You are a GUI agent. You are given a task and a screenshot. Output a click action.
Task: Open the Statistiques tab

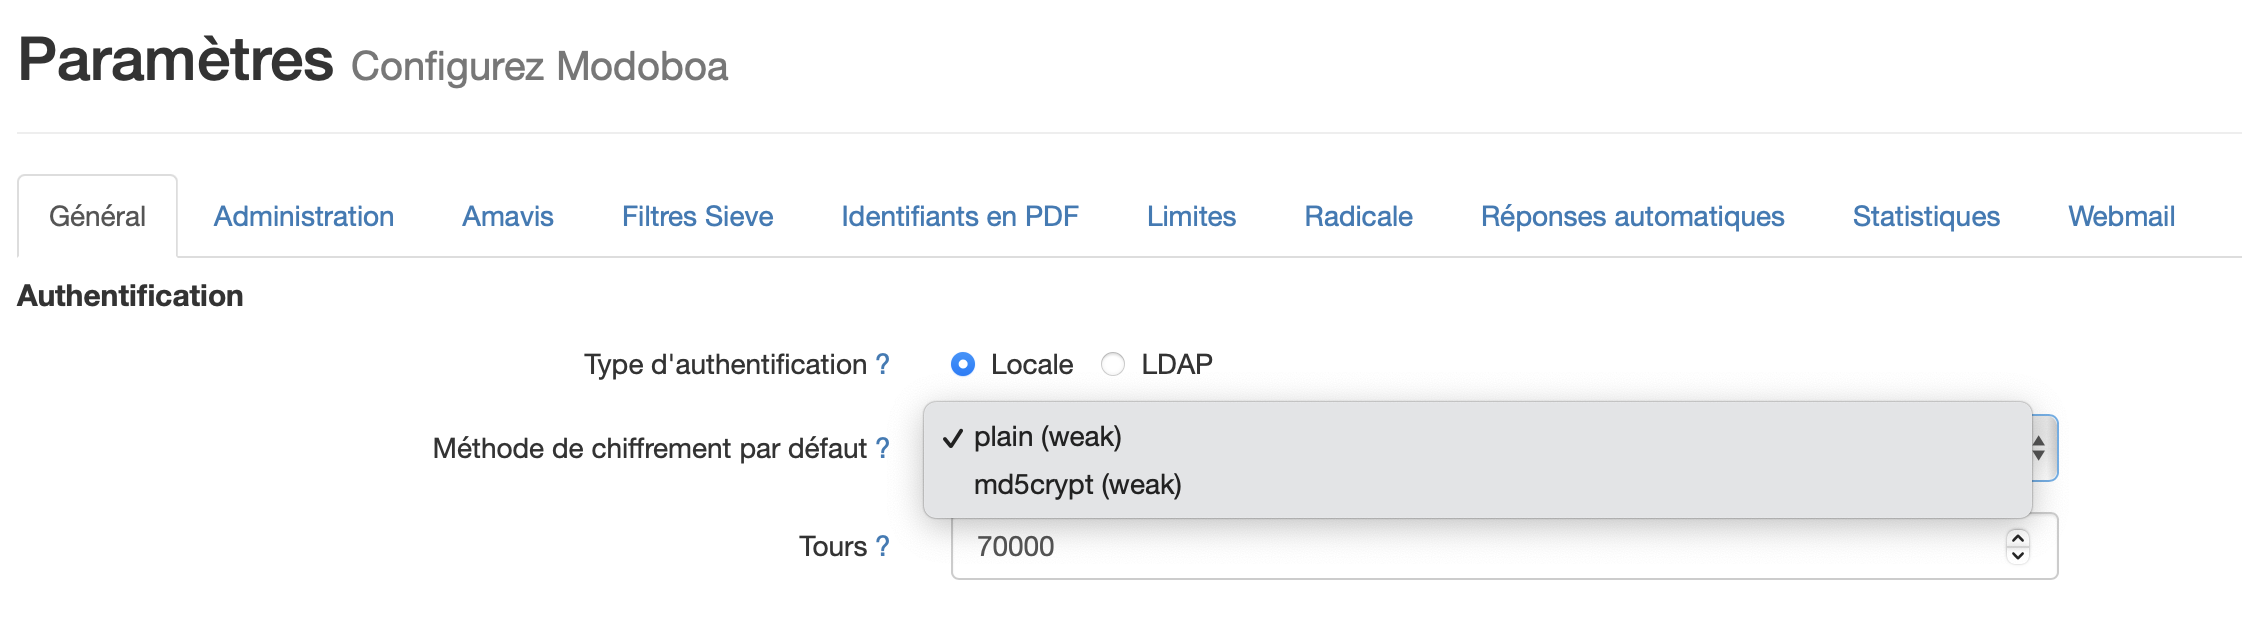pos(1926,216)
